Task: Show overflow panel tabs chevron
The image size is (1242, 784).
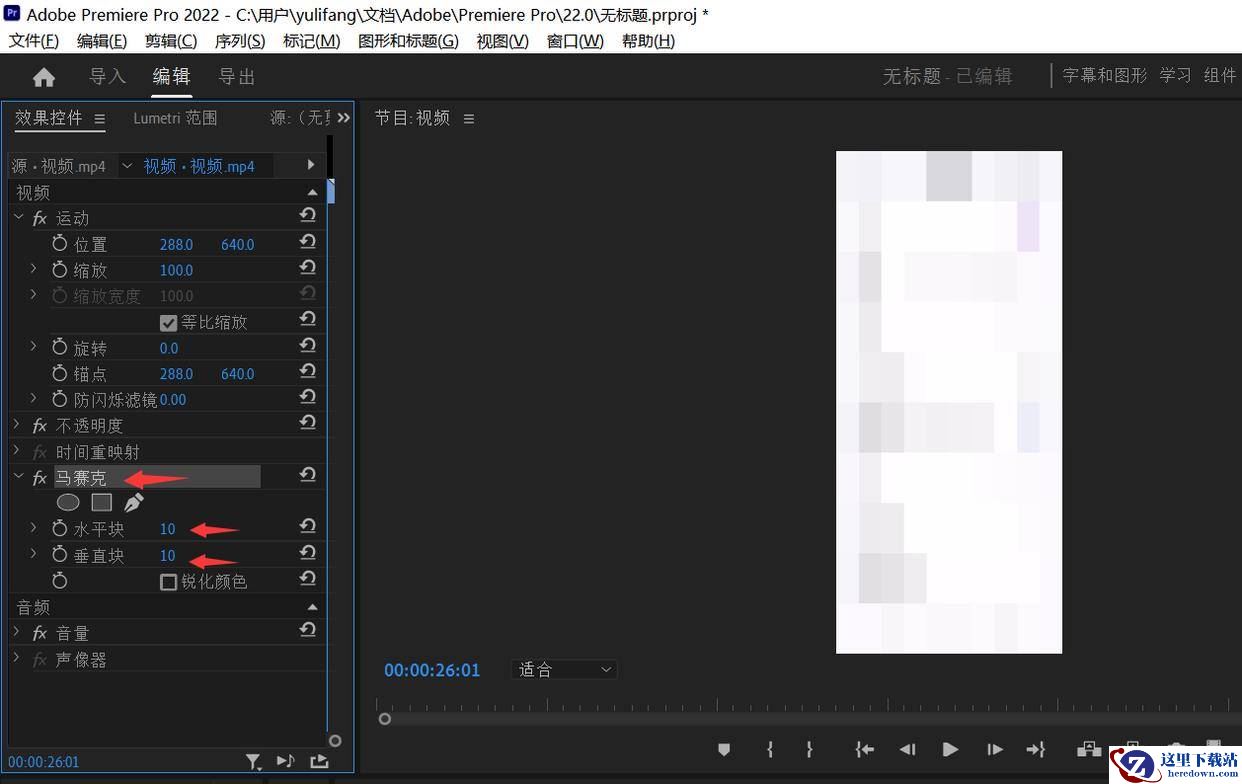Action: [x=344, y=118]
